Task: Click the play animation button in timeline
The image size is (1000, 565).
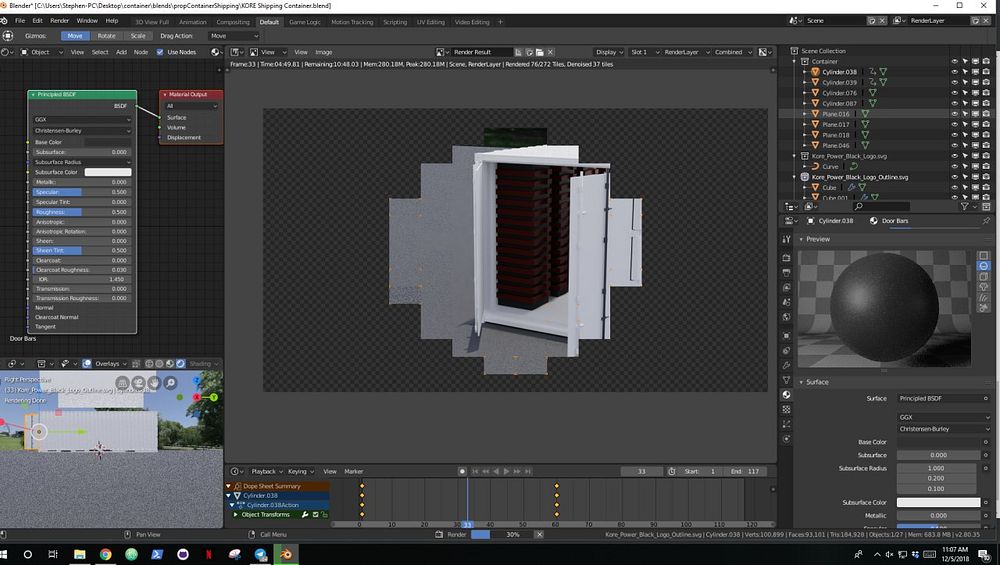Action: click(x=506, y=471)
